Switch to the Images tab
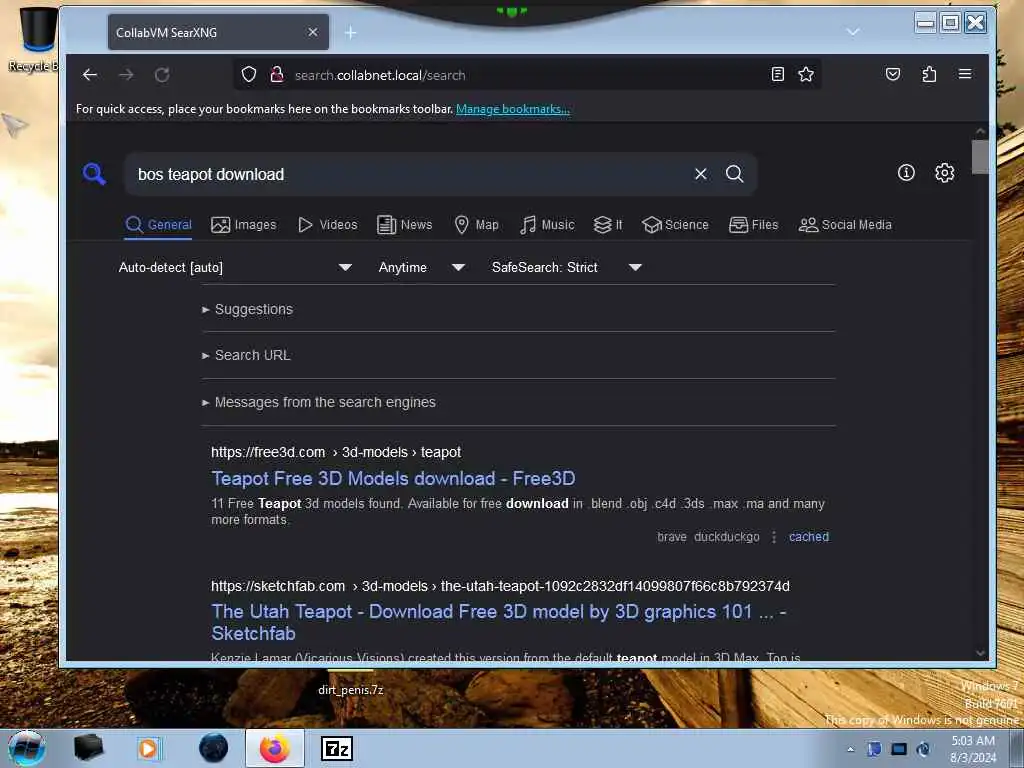This screenshot has height=768, width=1024. [x=244, y=225]
